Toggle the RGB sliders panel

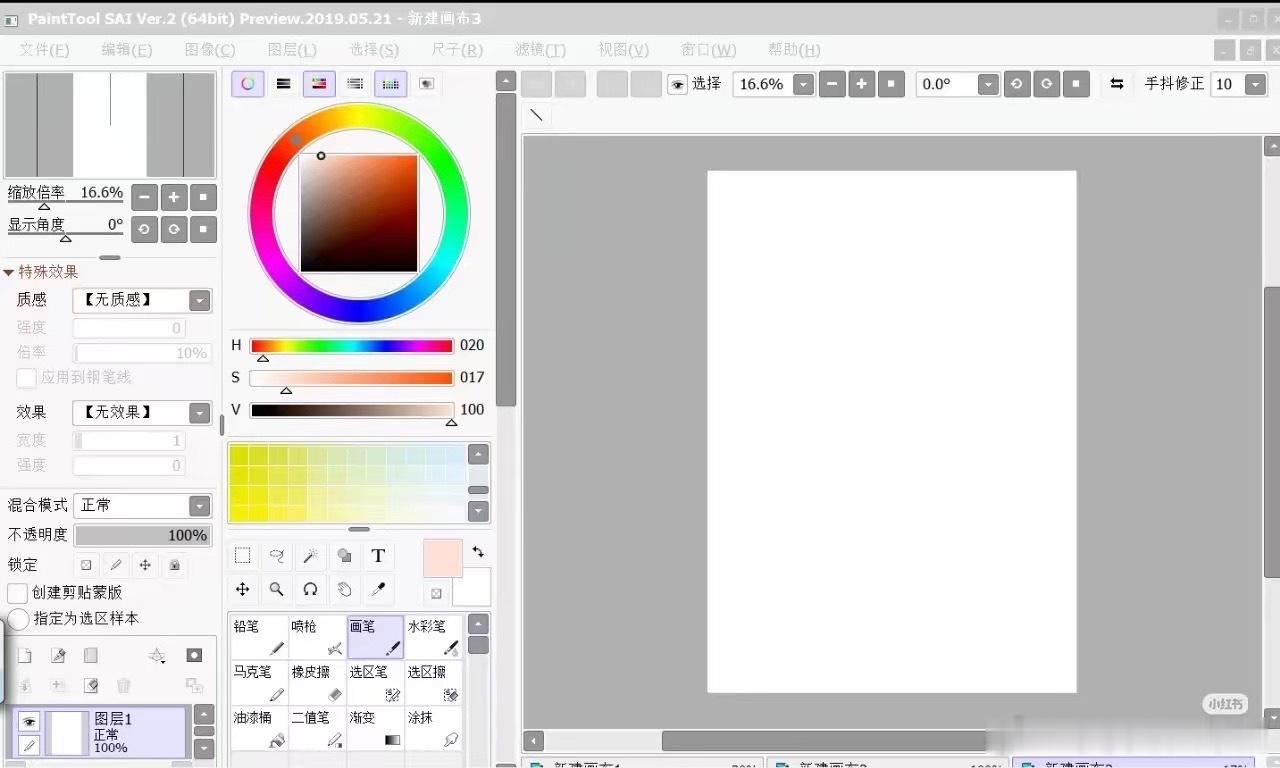(283, 84)
